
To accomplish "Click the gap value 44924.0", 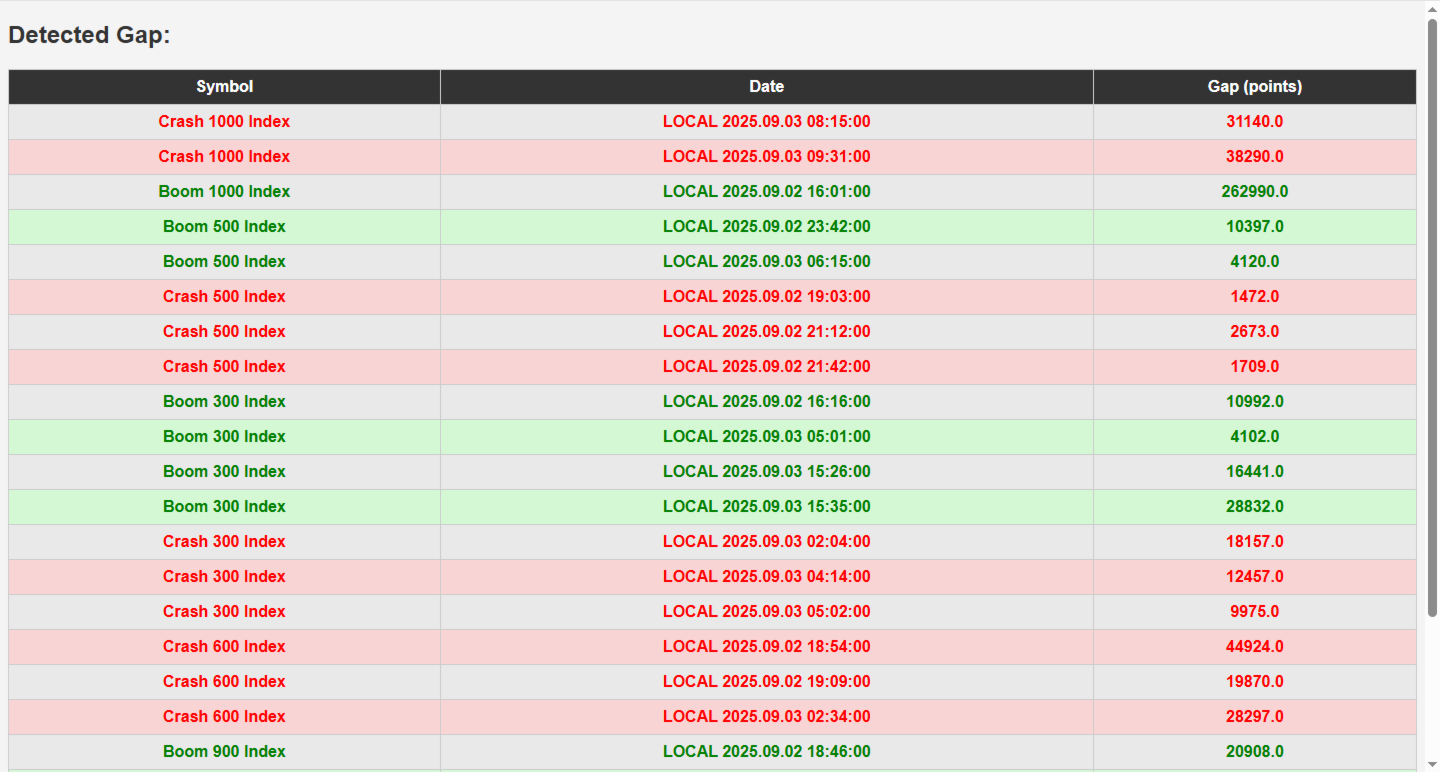I will coord(1255,647).
